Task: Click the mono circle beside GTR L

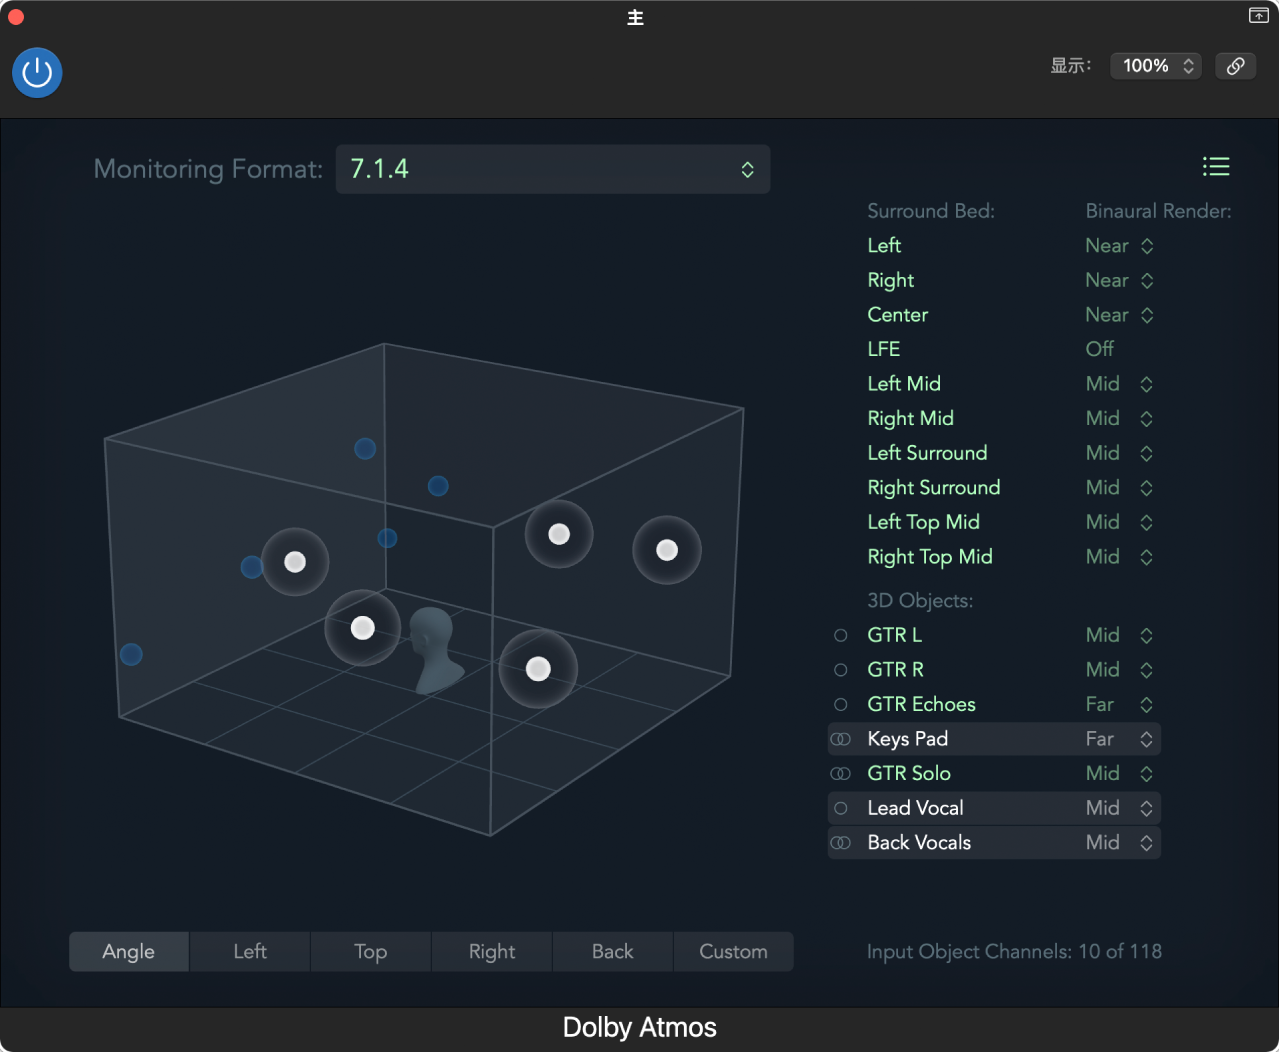Action: pos(841,636)
